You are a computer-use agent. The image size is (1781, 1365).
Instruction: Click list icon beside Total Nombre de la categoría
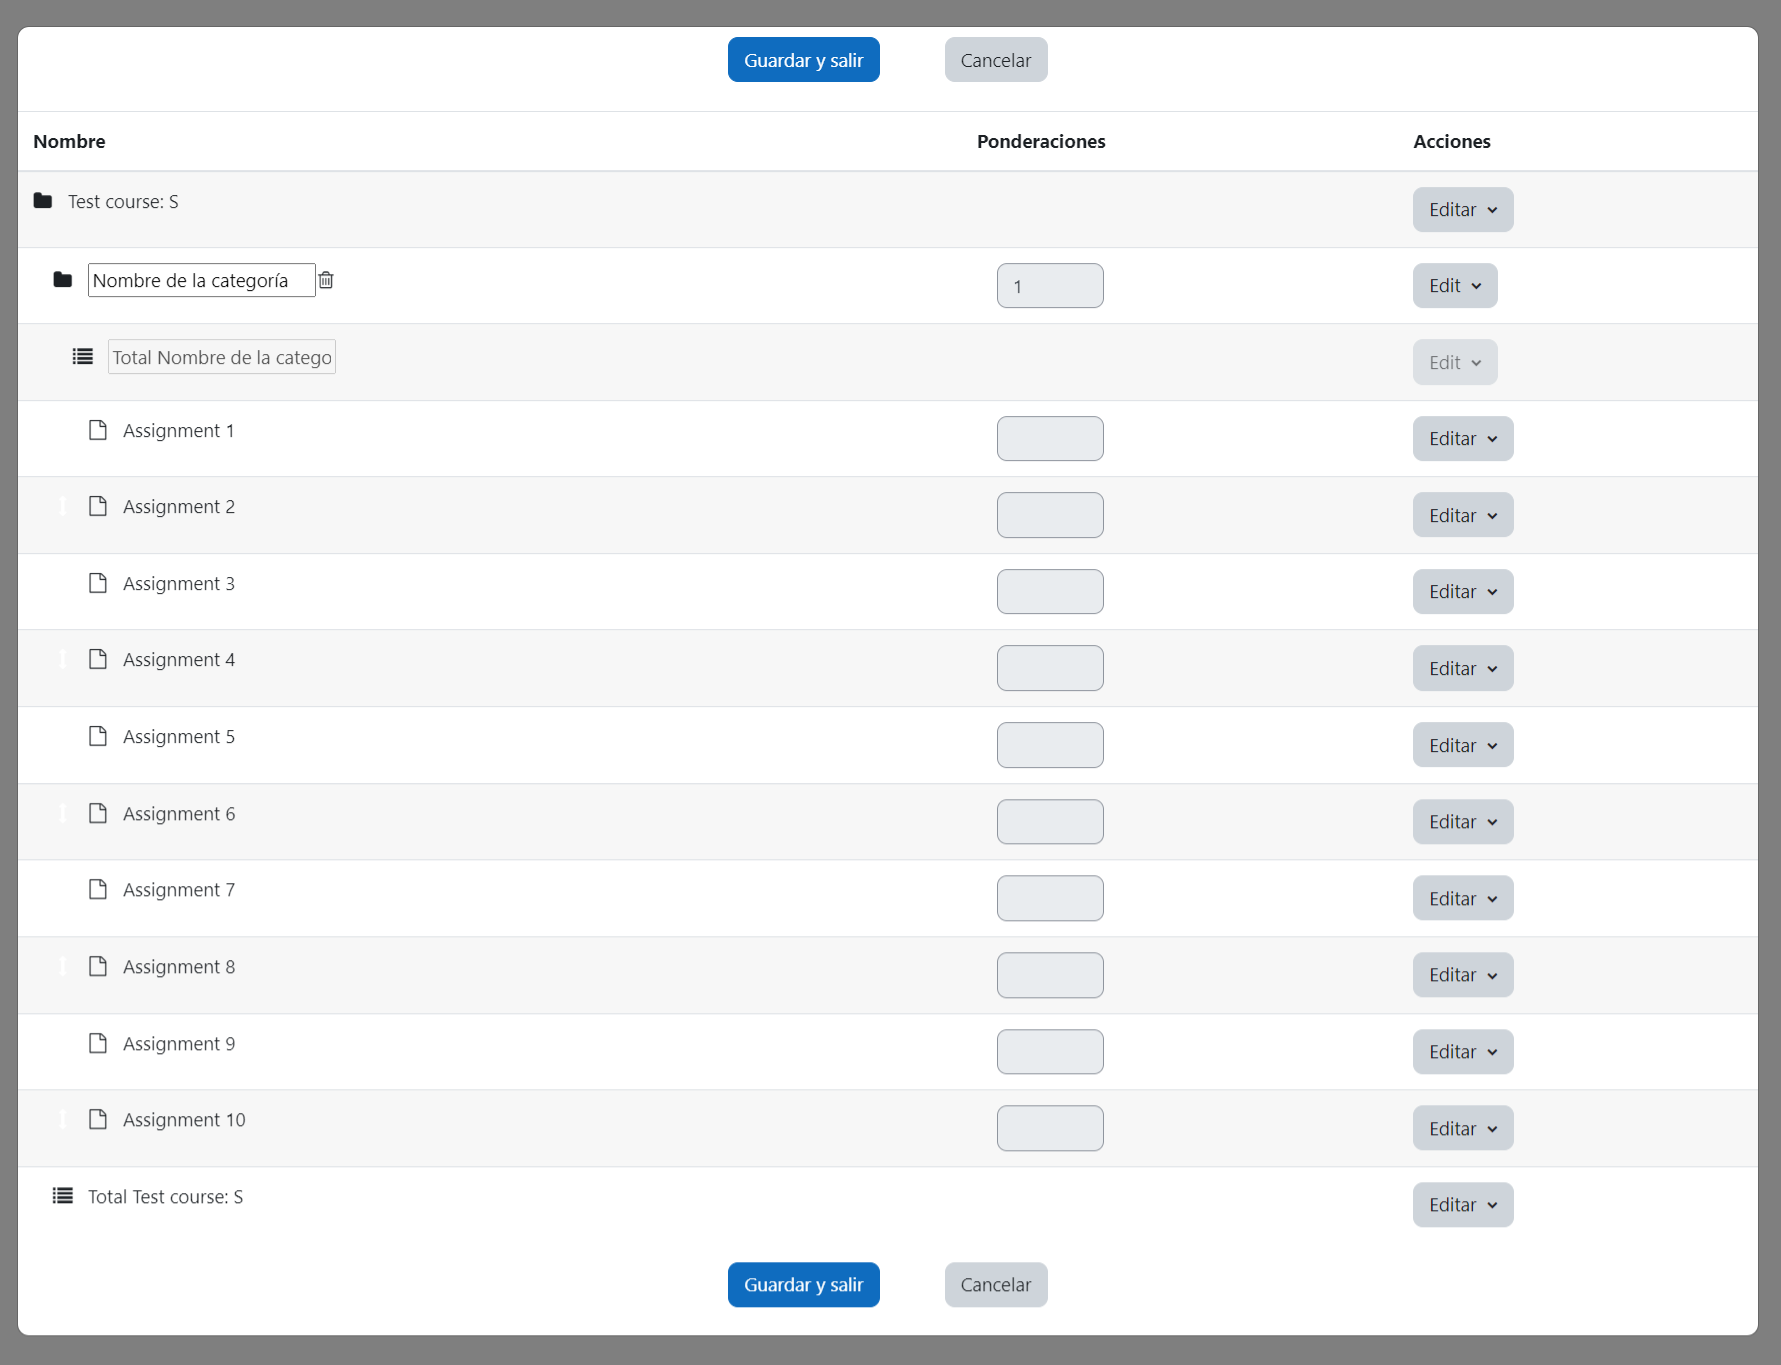coord(83,356)
